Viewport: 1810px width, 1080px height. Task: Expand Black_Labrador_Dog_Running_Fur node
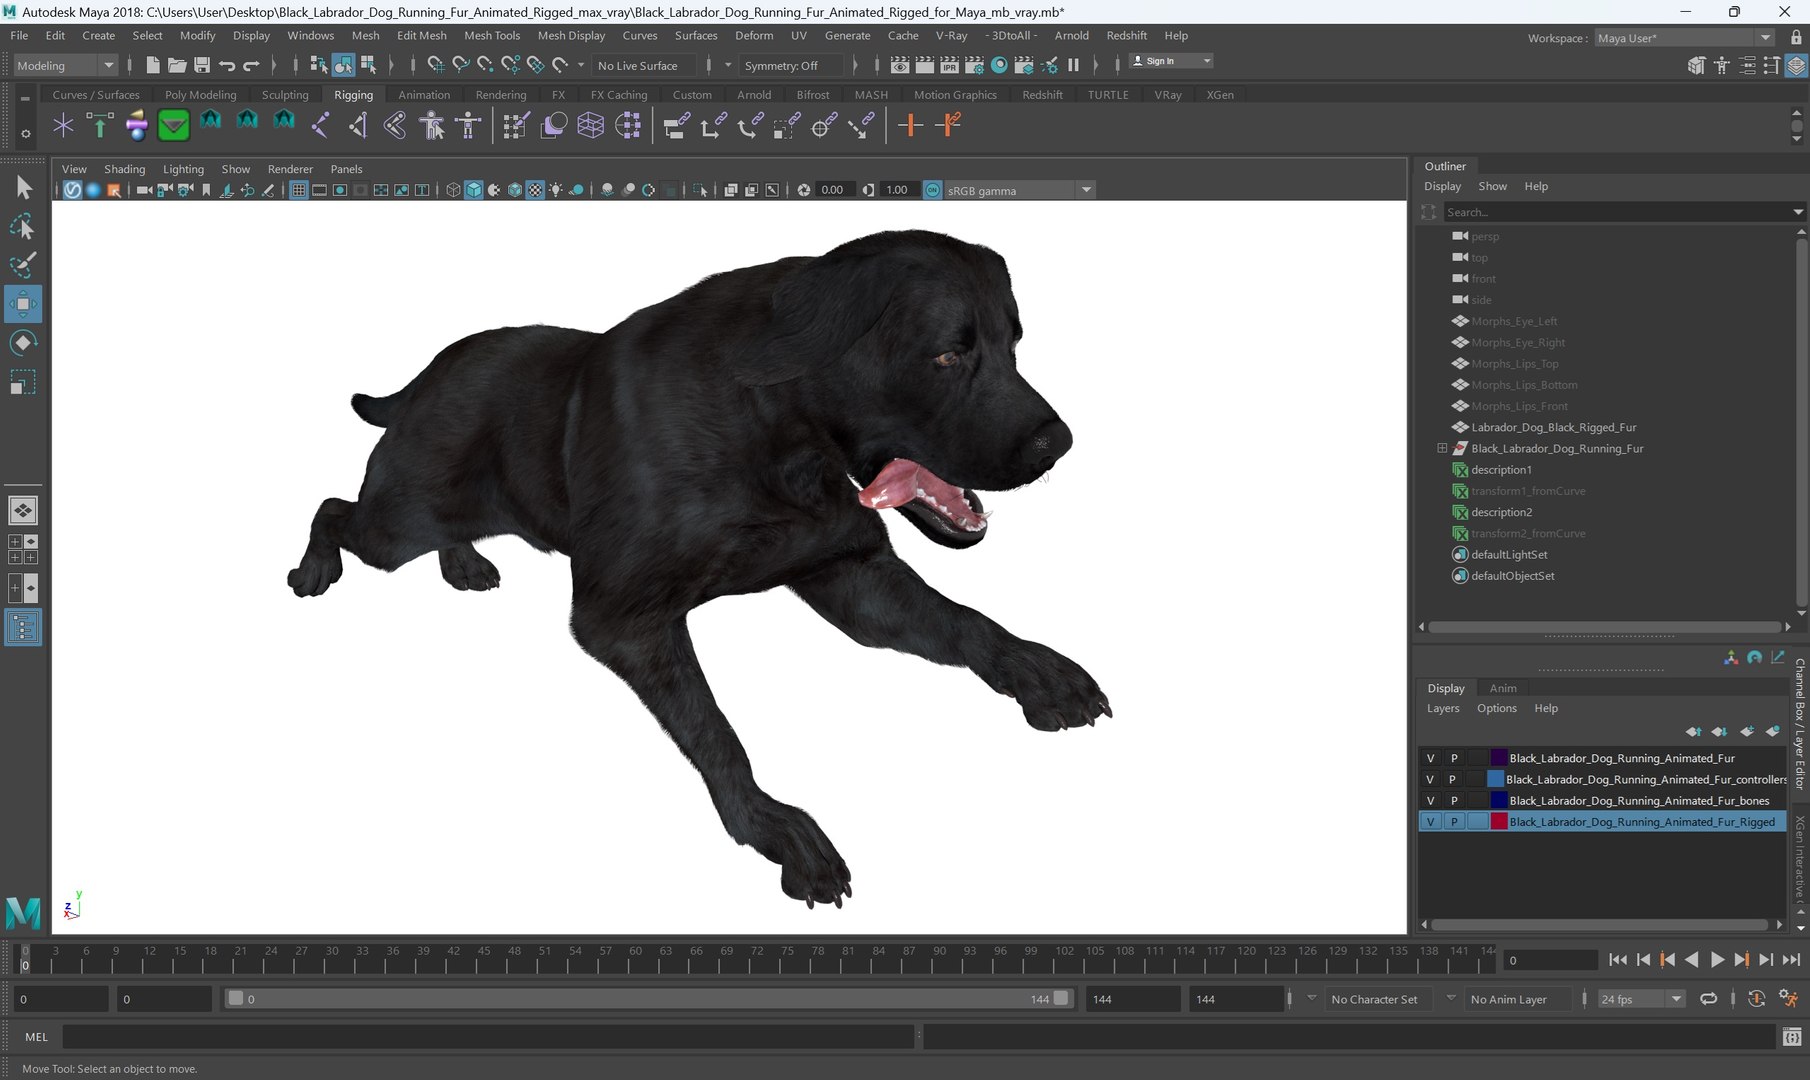(x=1442, y=448)
